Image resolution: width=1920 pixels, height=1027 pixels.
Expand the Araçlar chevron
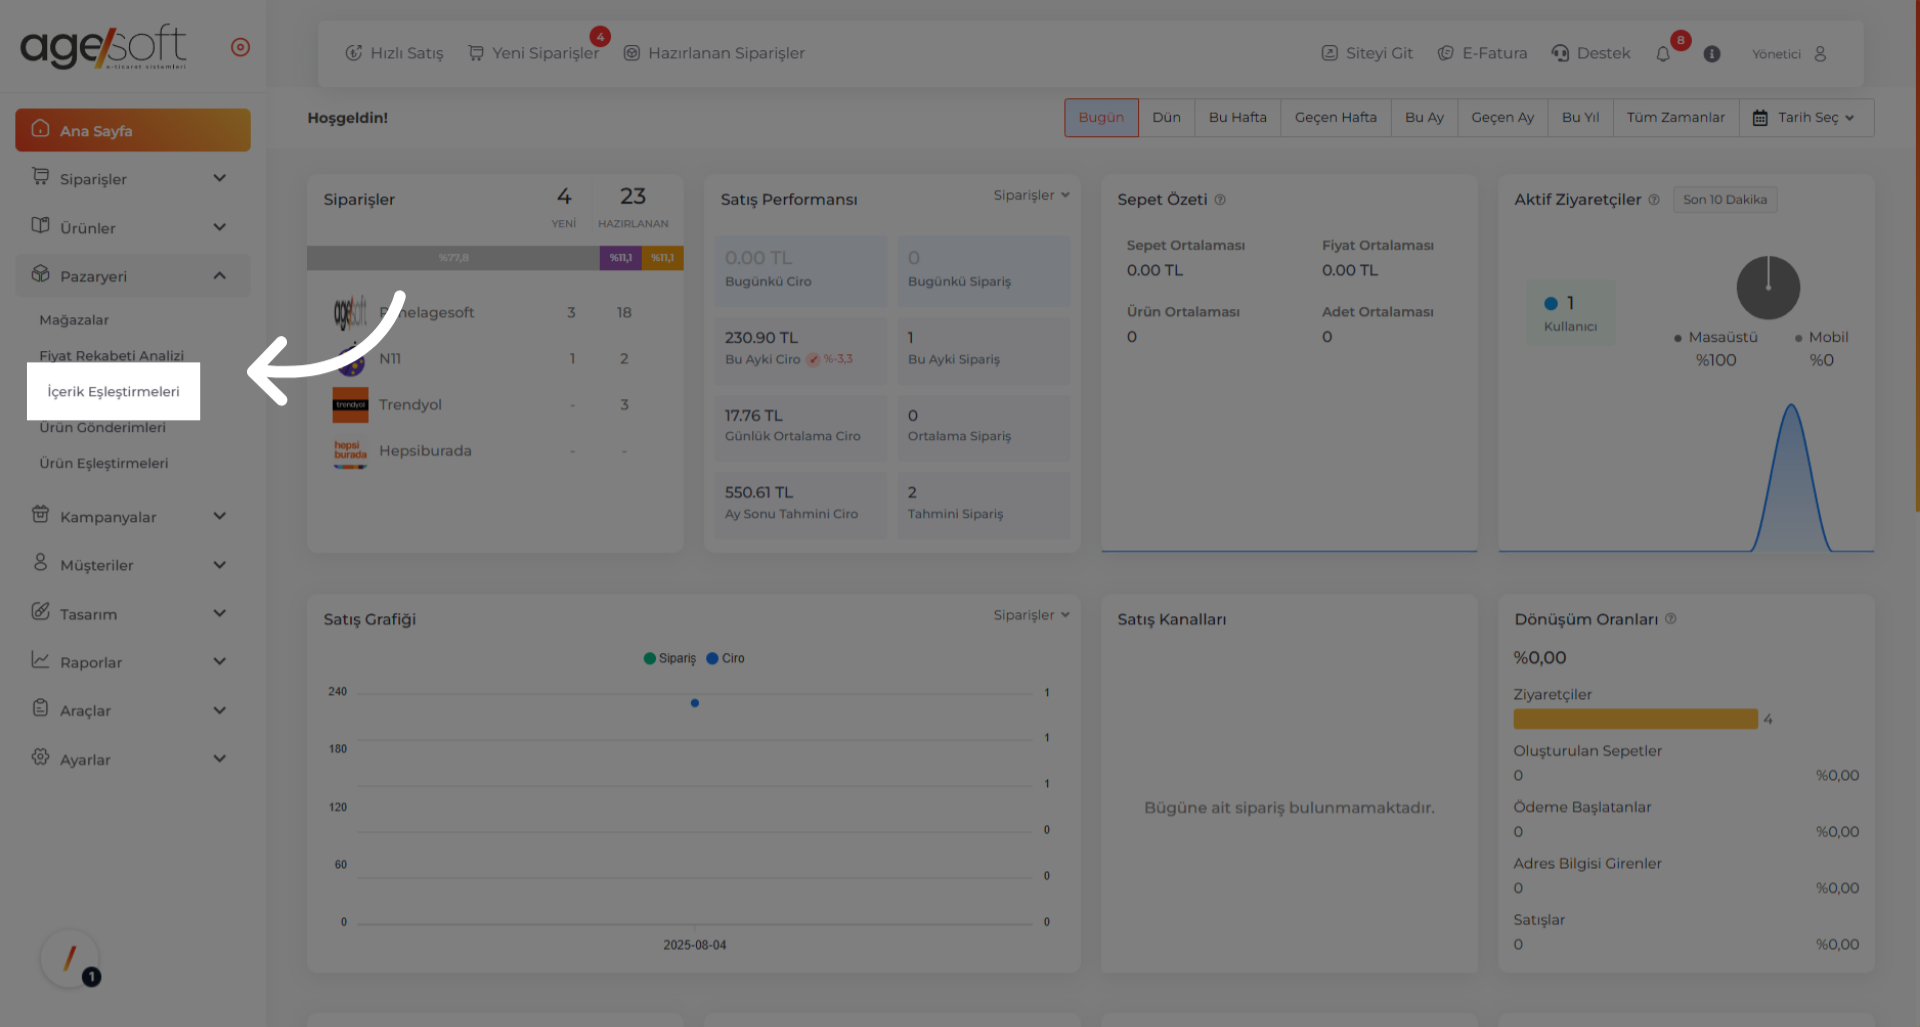(220, 710)
